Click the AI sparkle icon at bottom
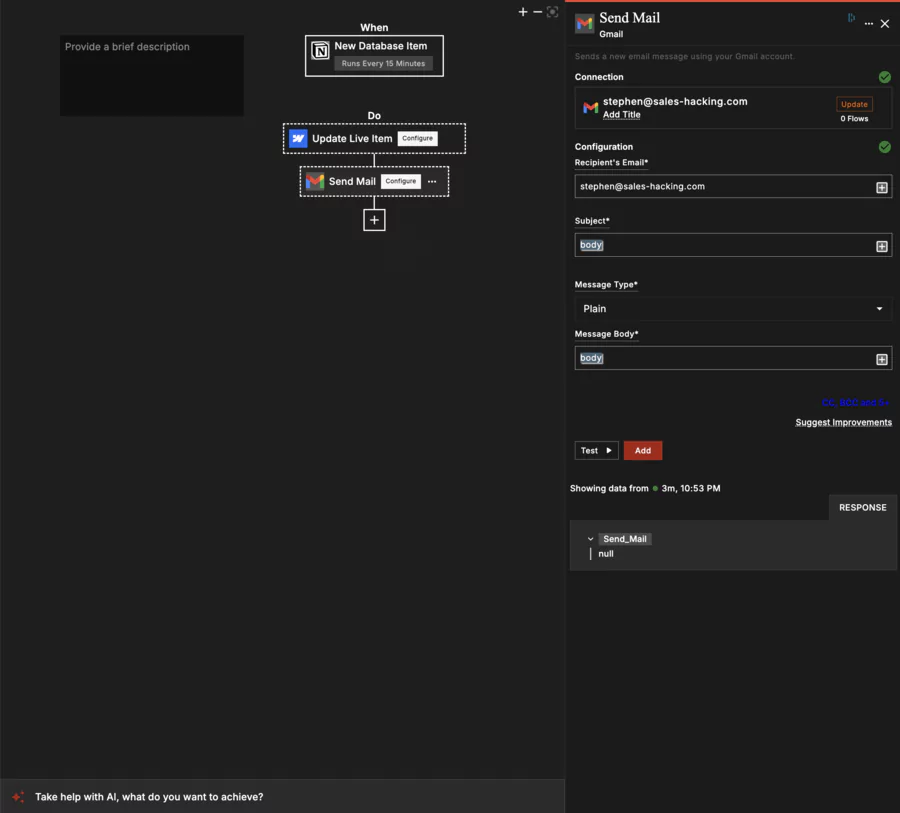 click(x=18, y=797)
